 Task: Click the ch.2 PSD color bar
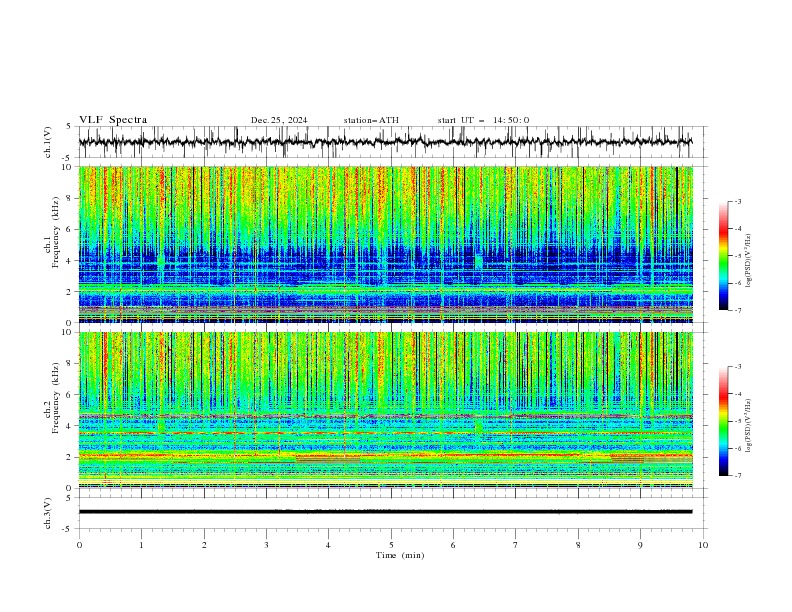coord(724,421)
